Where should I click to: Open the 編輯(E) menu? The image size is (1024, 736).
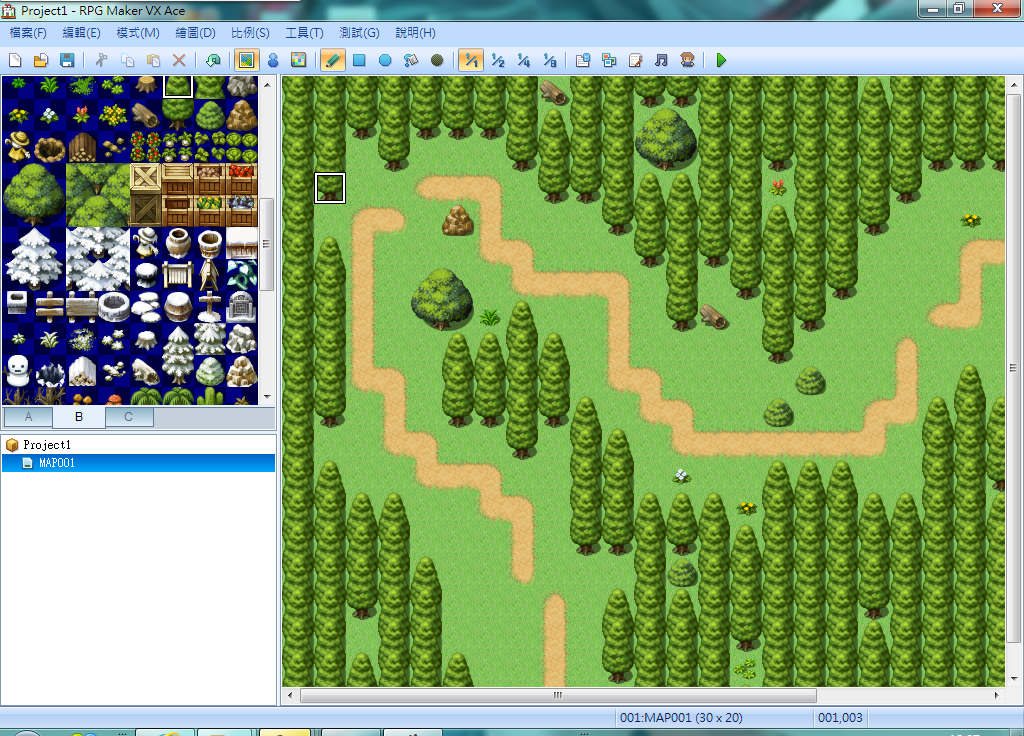[x=82, y=33]
